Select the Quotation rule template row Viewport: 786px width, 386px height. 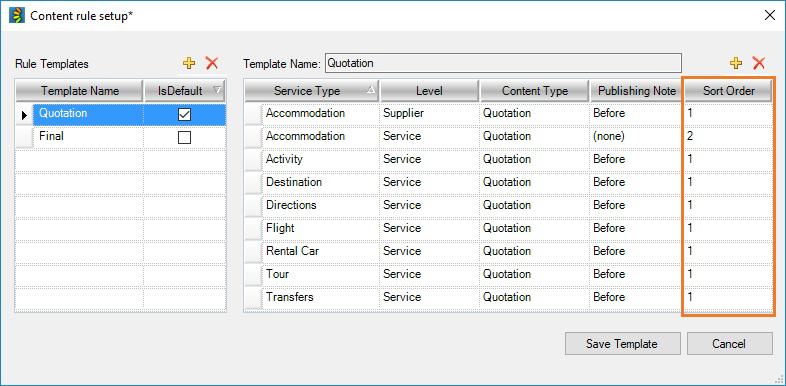(x=120, y=114)
